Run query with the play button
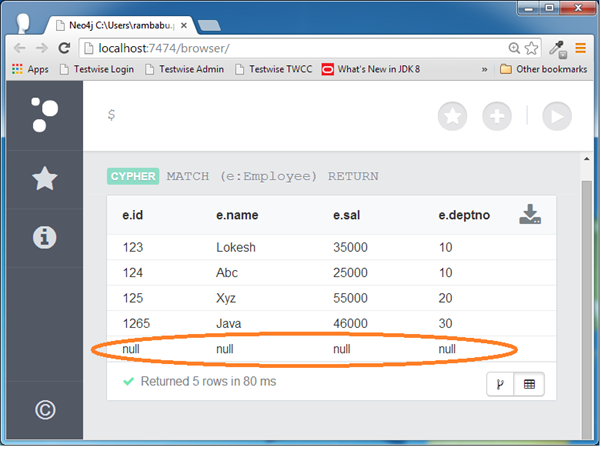Image resolution: width=601 pixels, height=451 pixels. click(x=557, y=116)
